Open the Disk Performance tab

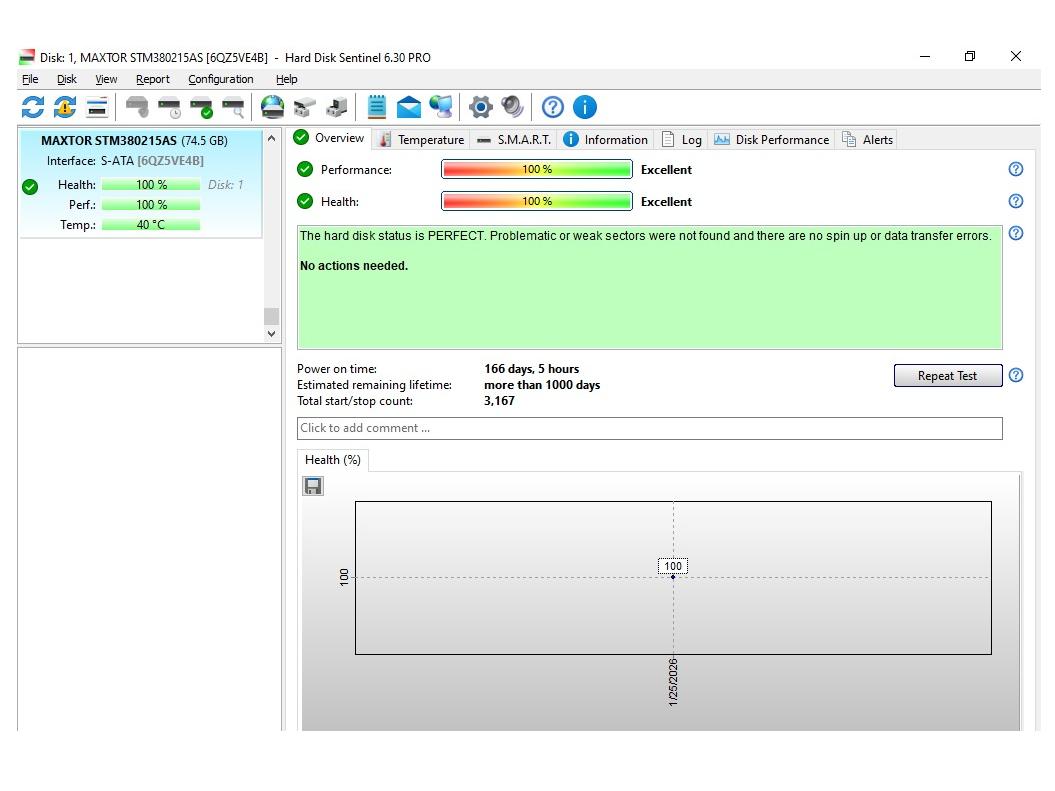[771, 140]
